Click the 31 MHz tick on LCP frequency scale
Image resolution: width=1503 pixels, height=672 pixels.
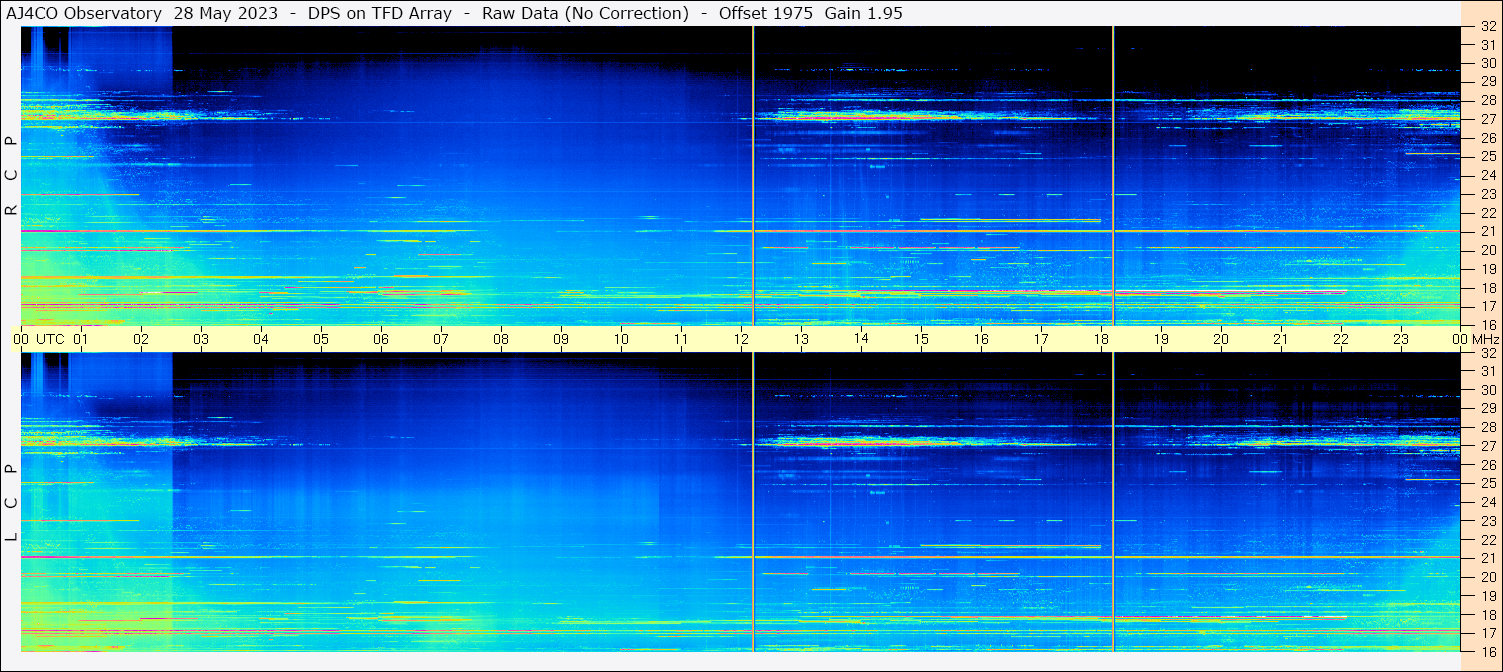click(x=1487, y=371)
